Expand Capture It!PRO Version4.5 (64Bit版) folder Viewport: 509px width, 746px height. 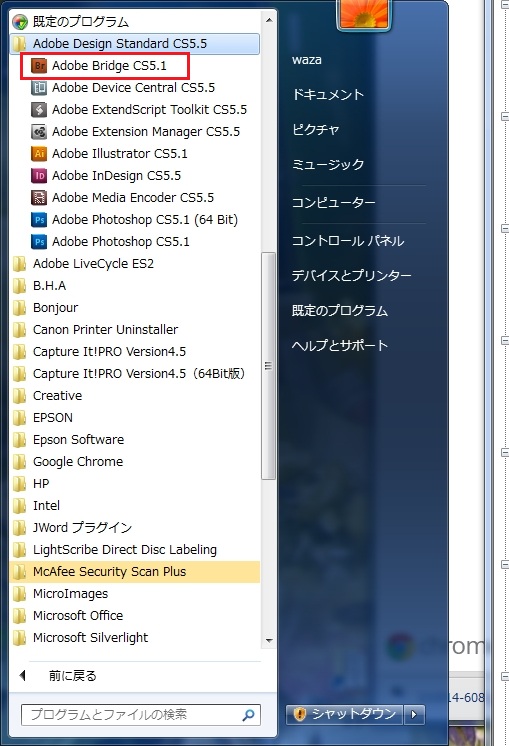(x=135, y=373)
